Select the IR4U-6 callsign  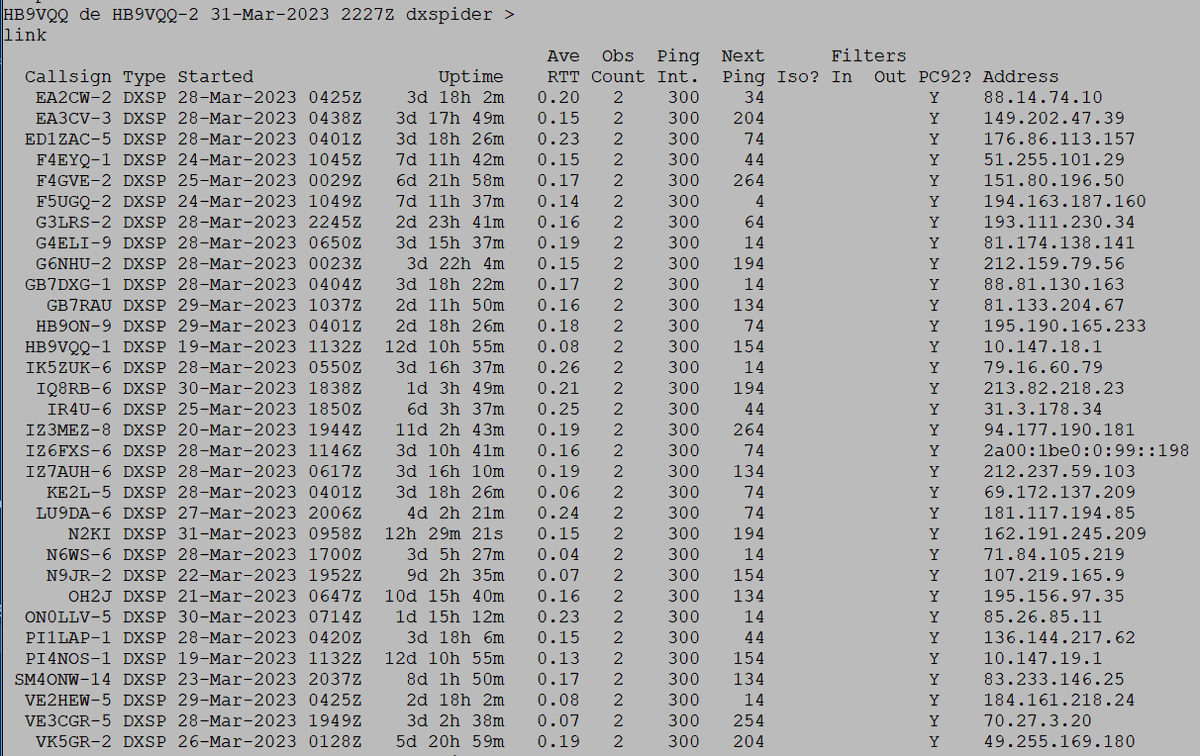80,409
